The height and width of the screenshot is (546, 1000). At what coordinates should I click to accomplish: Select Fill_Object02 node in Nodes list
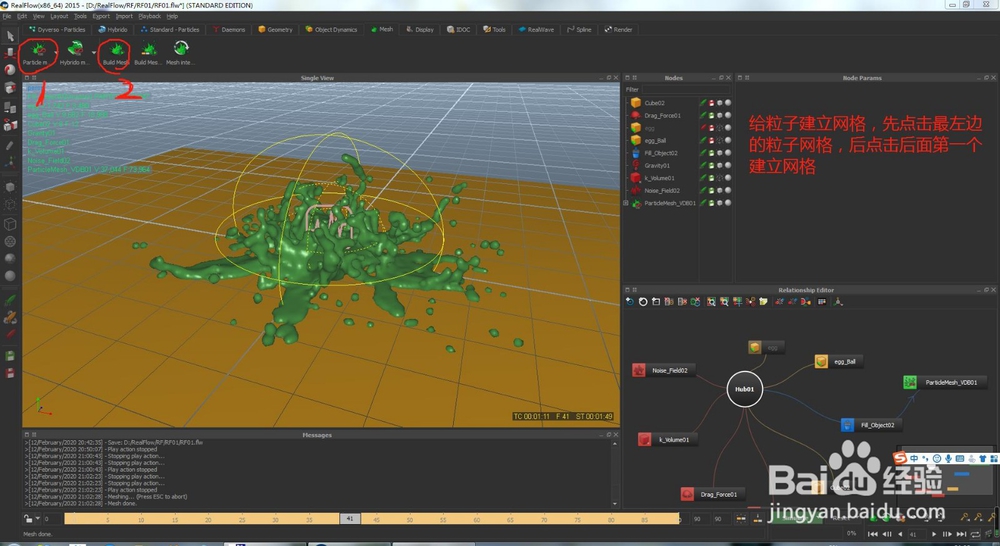point(661,153)
